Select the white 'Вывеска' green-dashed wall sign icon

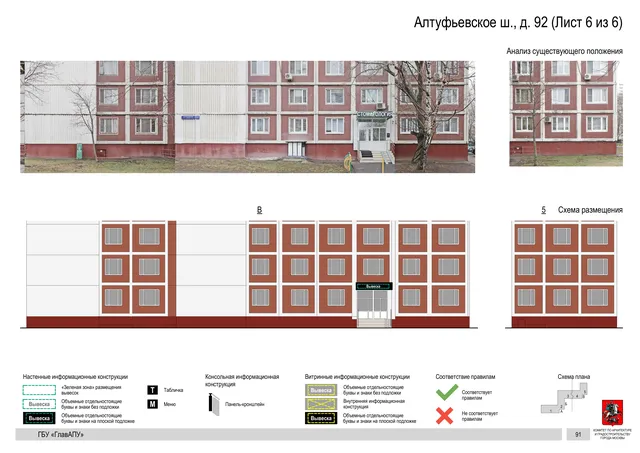click(39, 404)
